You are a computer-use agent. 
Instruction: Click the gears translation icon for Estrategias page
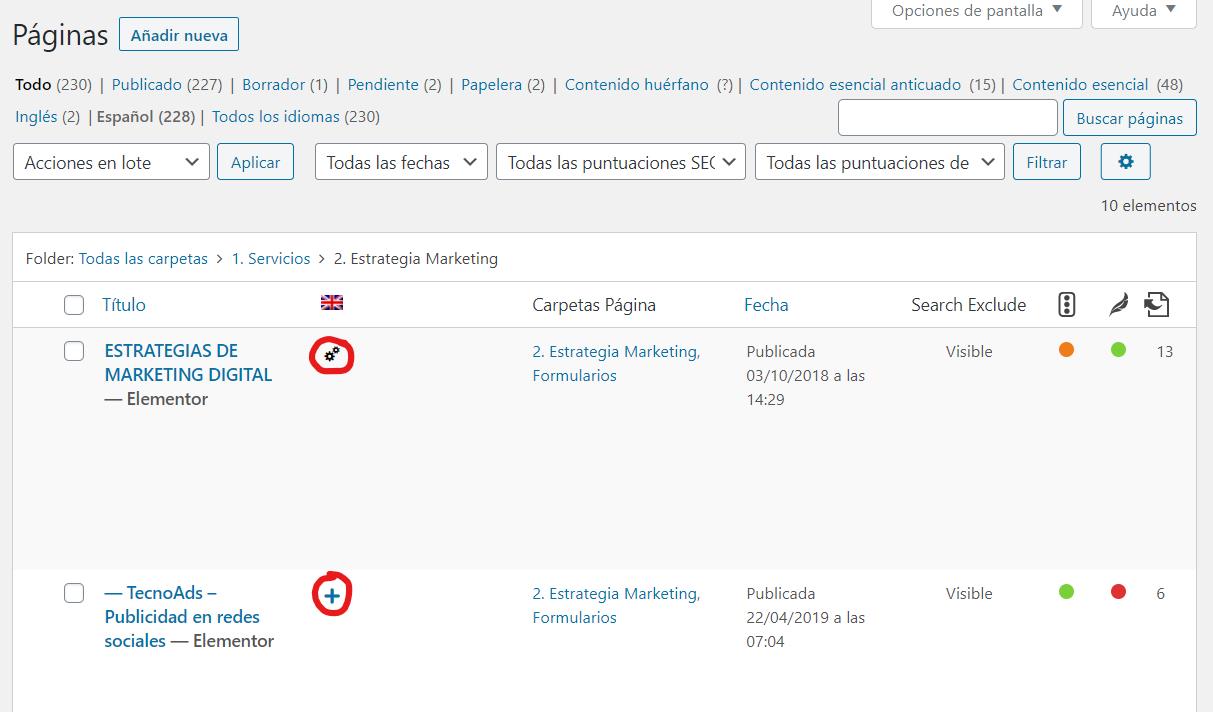point(332,355)
